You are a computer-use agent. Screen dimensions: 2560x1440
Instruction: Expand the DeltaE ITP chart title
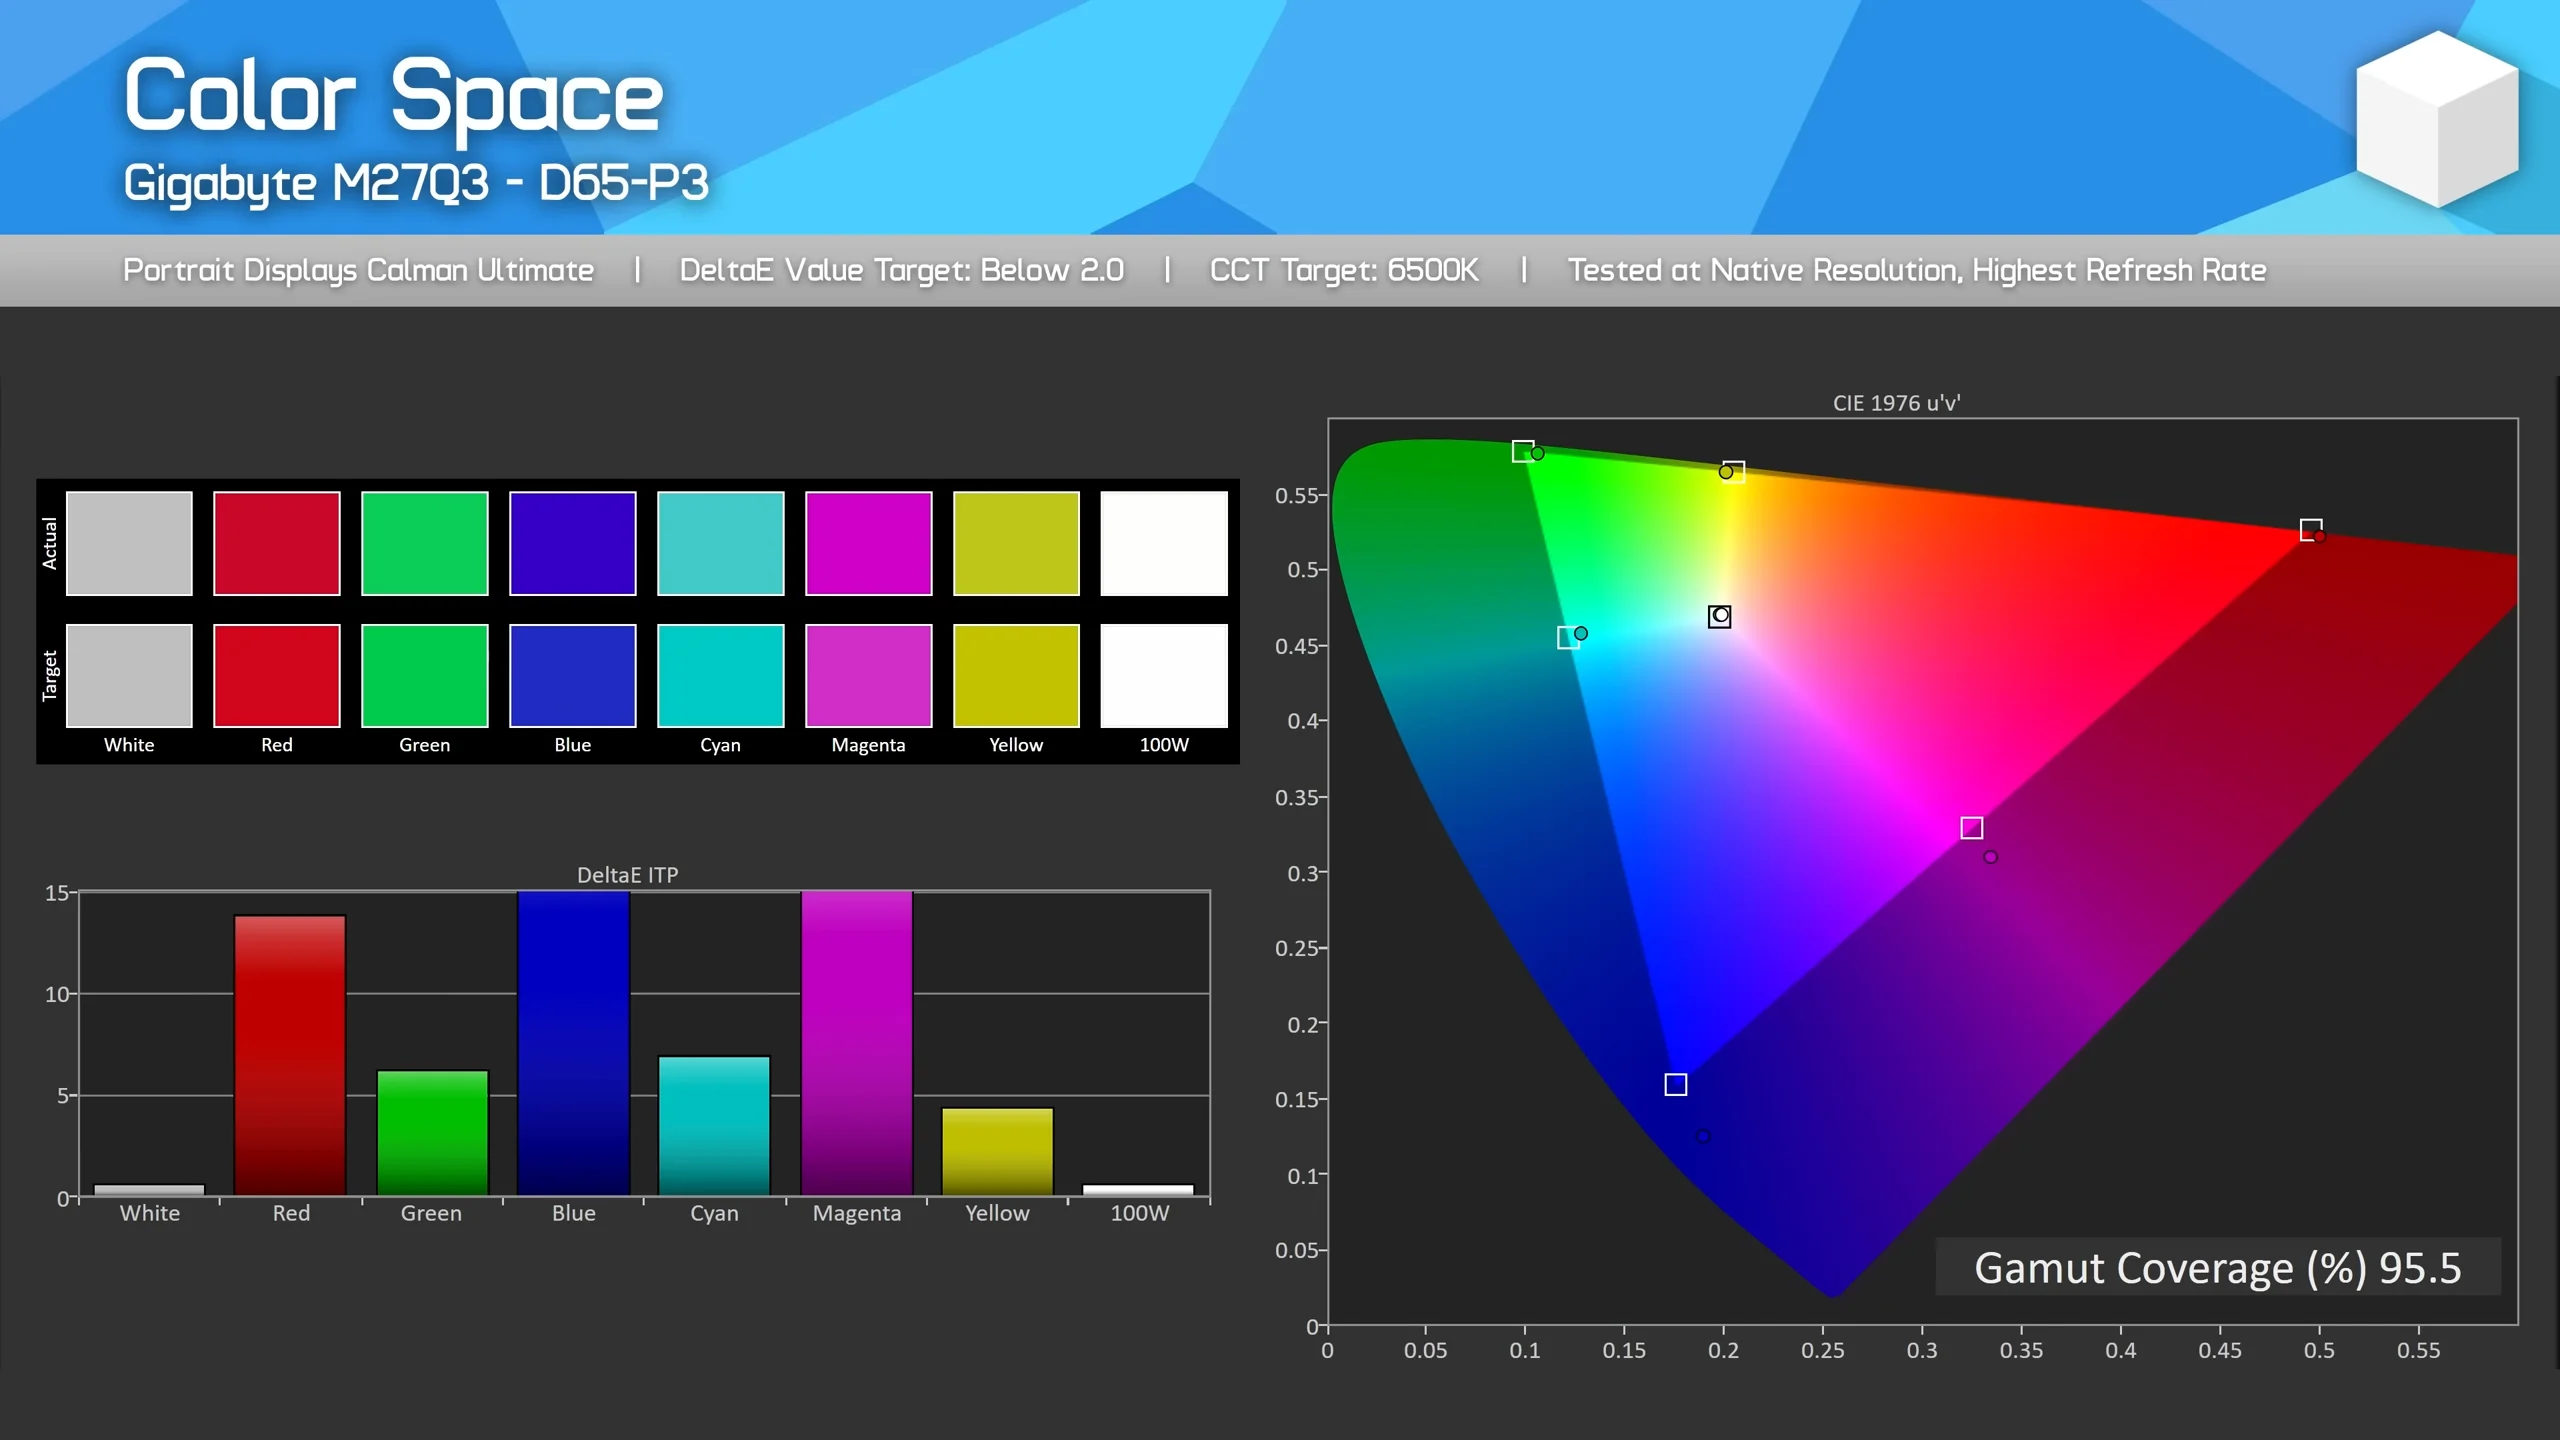point(628,873)
